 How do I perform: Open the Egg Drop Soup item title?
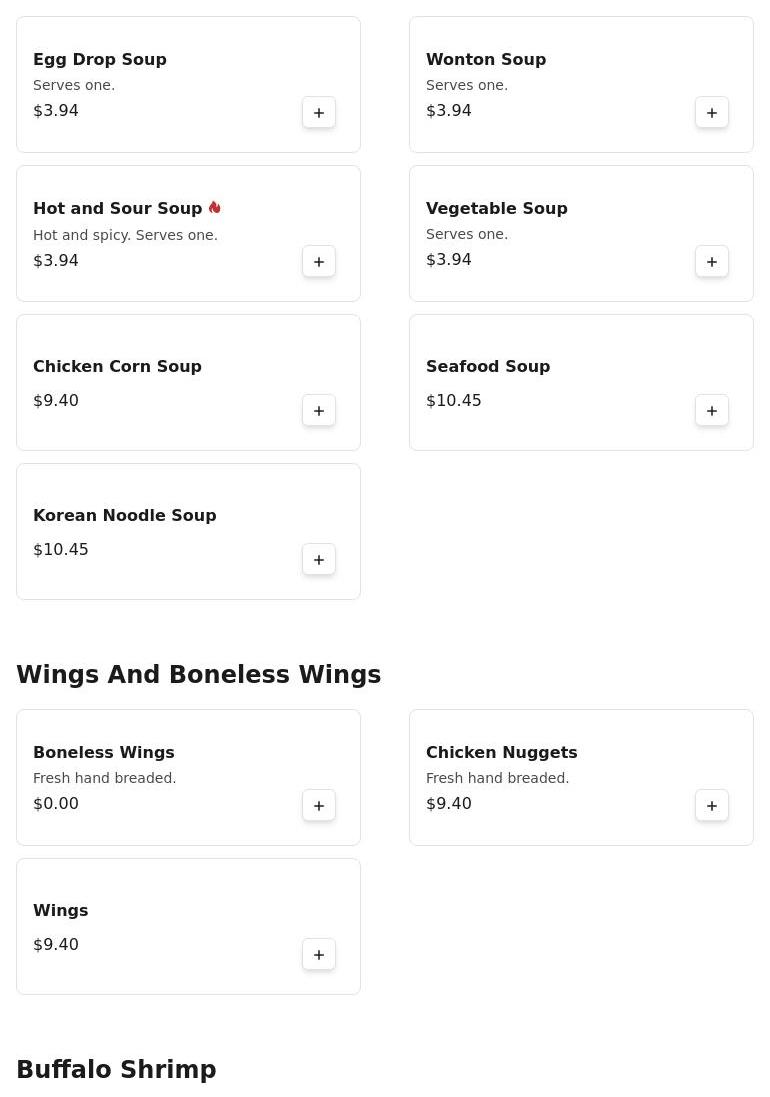(x=100, y=59)
